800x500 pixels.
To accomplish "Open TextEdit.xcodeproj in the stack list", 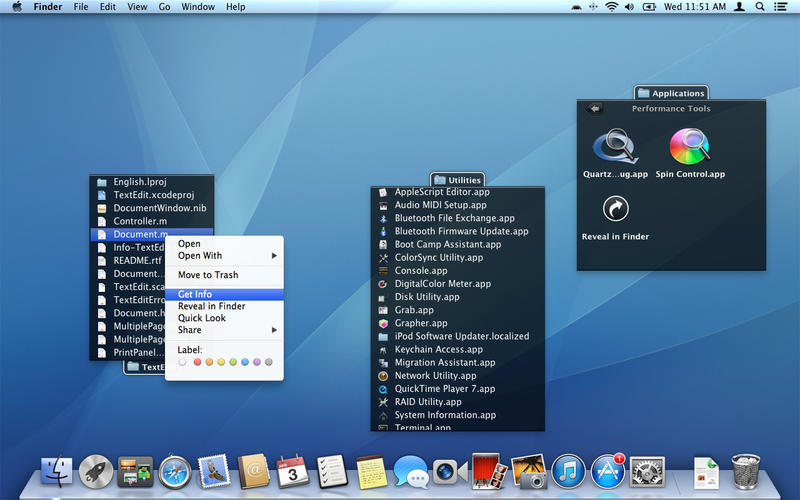I will [x=152, y=195].
